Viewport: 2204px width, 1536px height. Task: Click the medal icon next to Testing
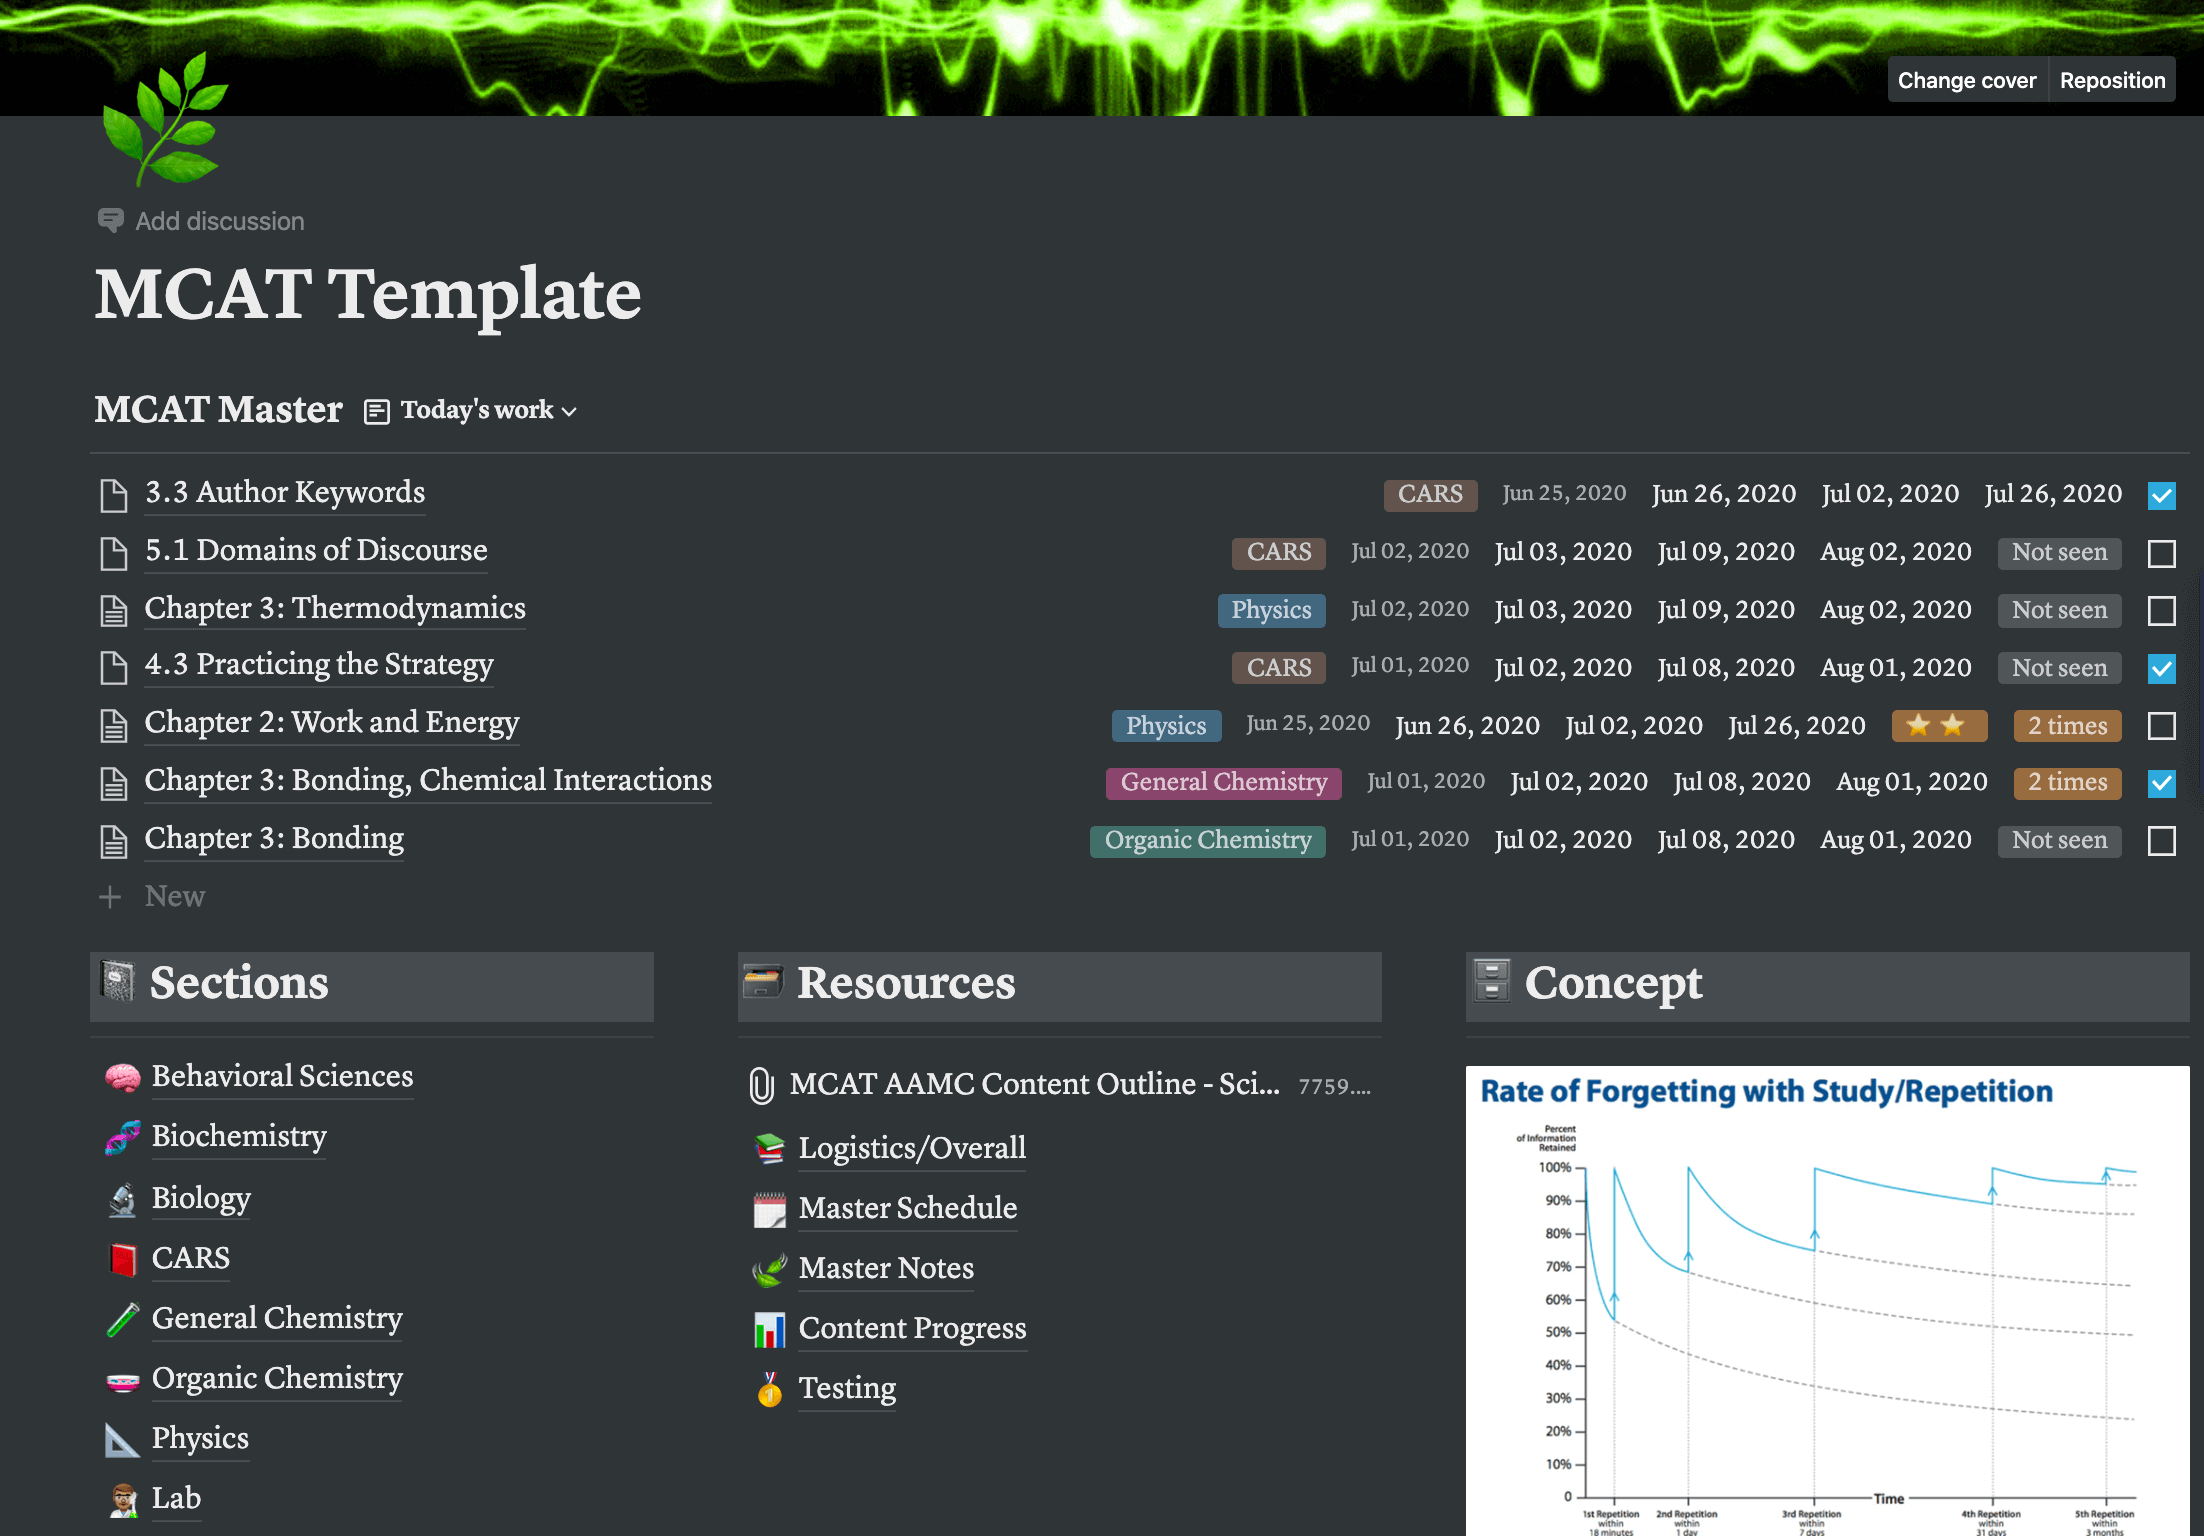(769, 1389)
